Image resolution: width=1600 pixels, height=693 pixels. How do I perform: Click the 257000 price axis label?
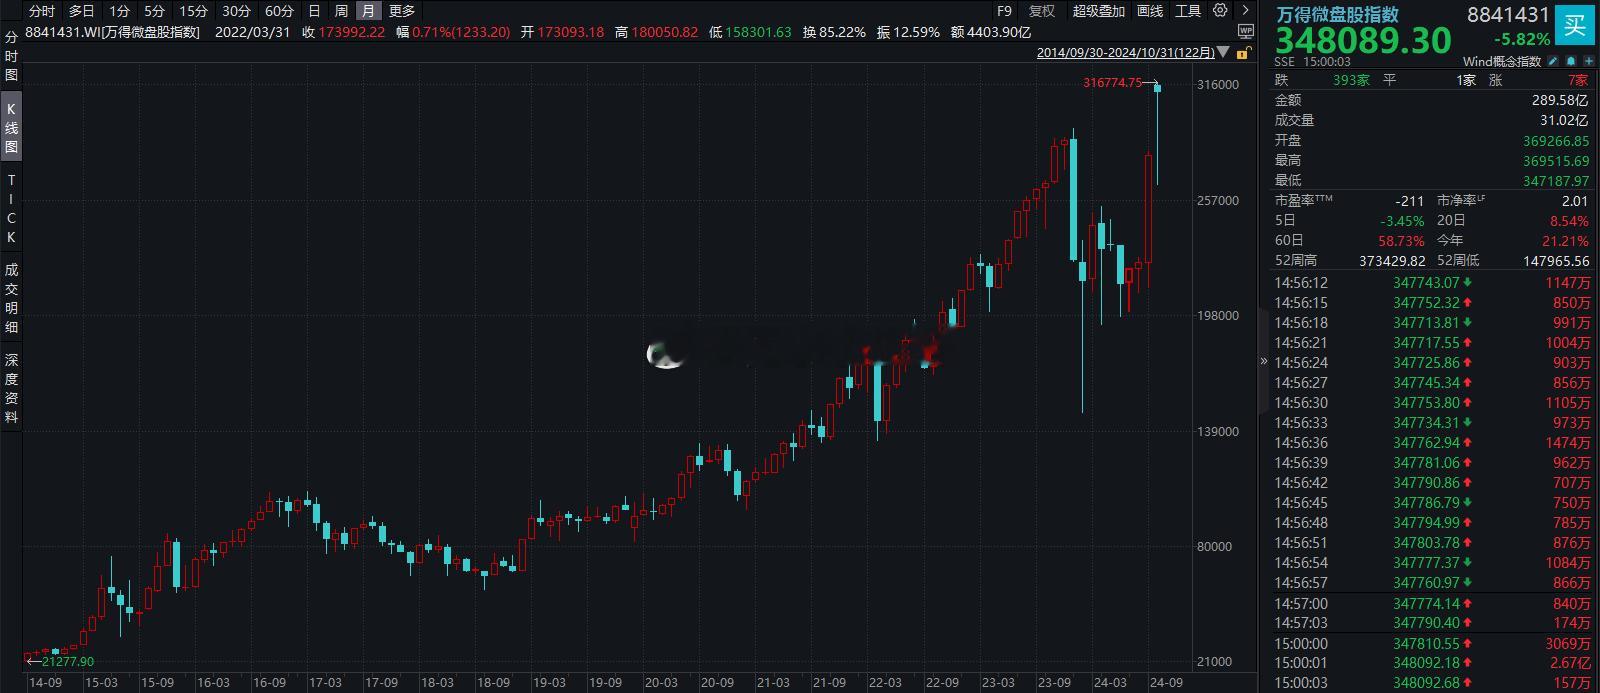coord(1217,201)
